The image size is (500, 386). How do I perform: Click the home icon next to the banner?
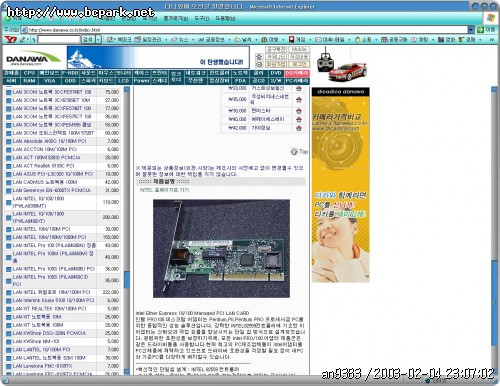259,57
